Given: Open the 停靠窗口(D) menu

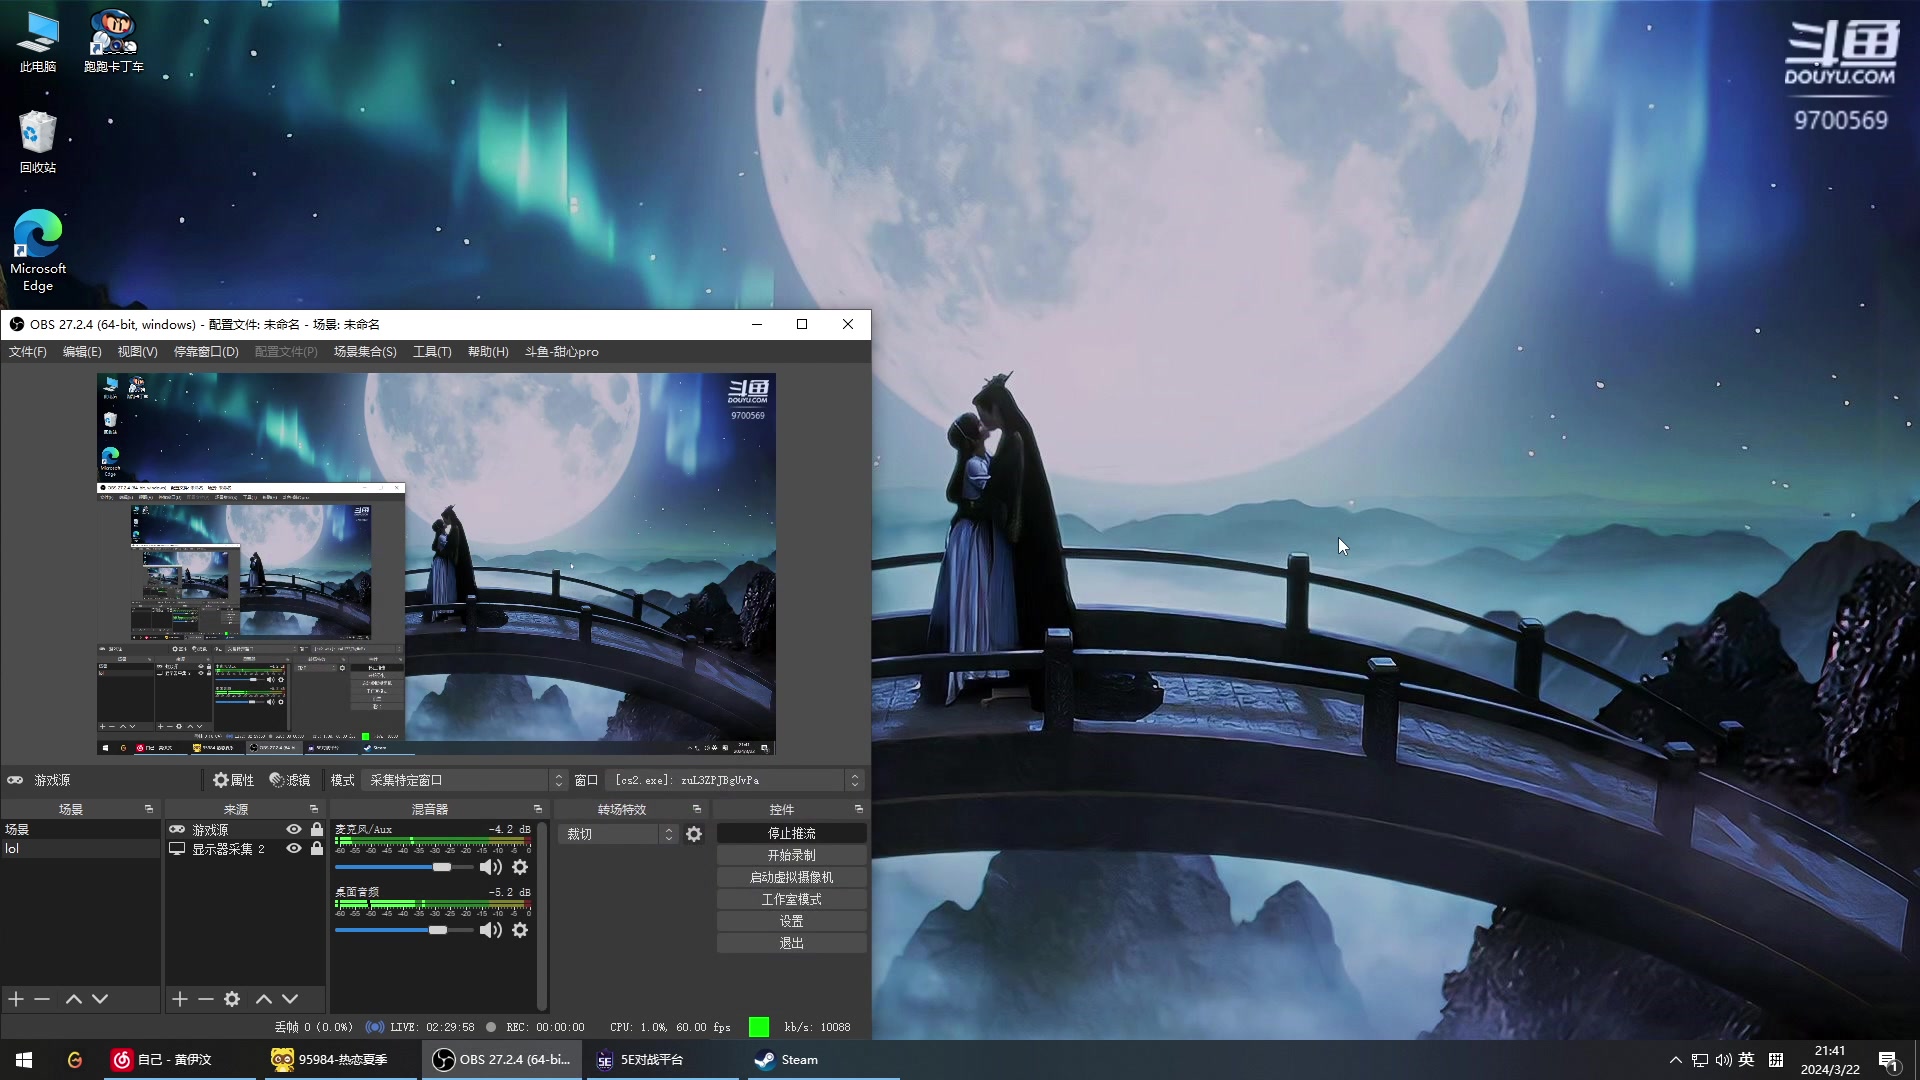Looking at the screenshot, I should [206, 352].
